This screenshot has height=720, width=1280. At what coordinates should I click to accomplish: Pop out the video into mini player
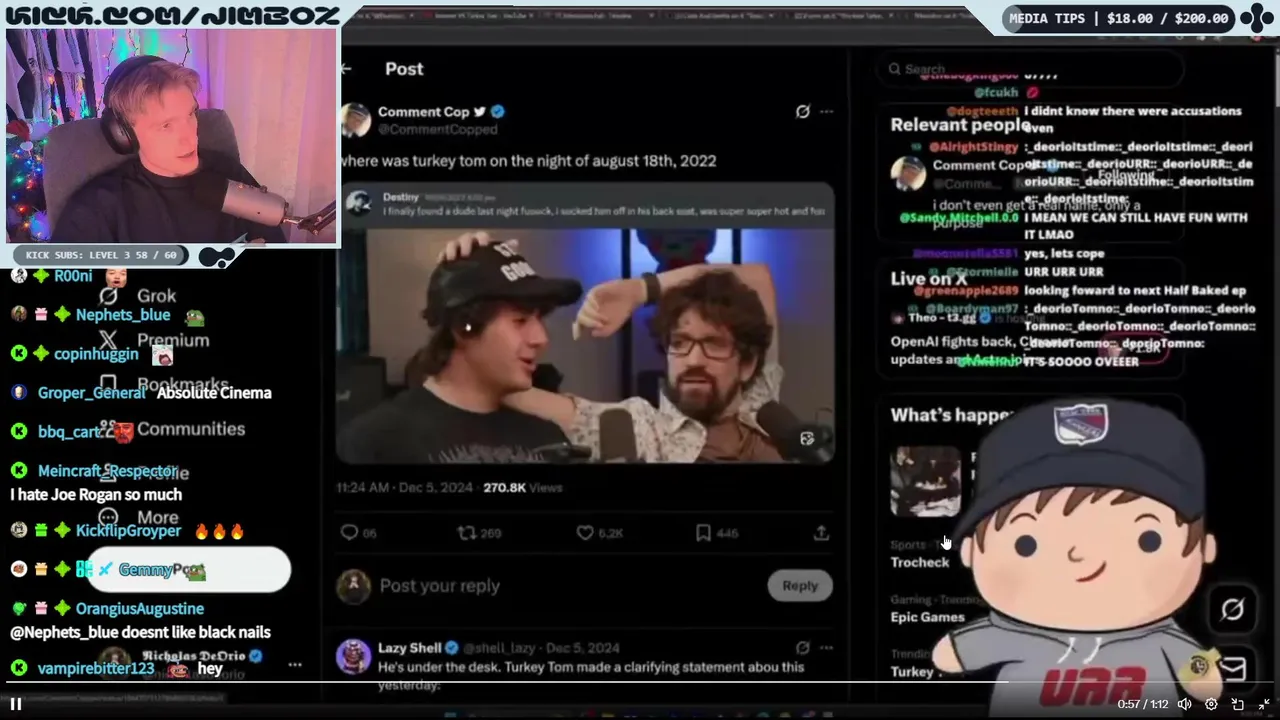point(1237,704)
